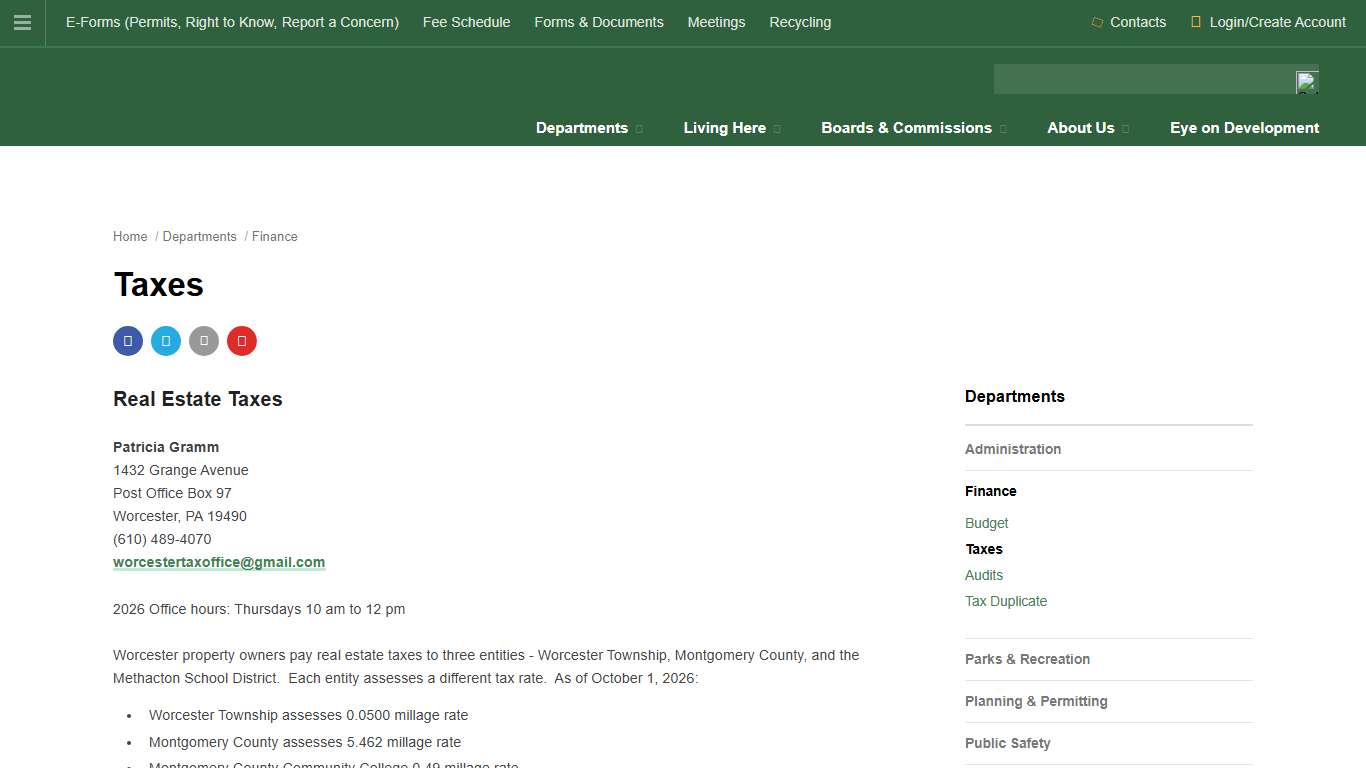This screenshot has height=768, width=1366.
Task: Share the page via the gray email icon
Action: [203, 340]
